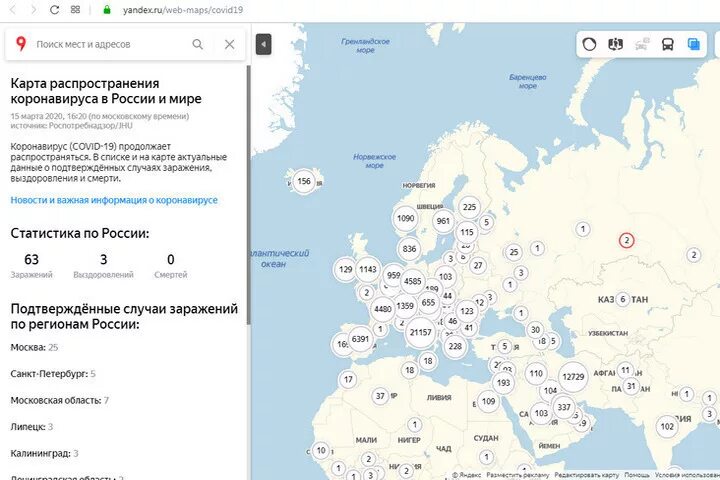The height and width of the screenshot is (480, 720).
Task: Collapse the side panel with the arrow button
Action: pos(264,45)
